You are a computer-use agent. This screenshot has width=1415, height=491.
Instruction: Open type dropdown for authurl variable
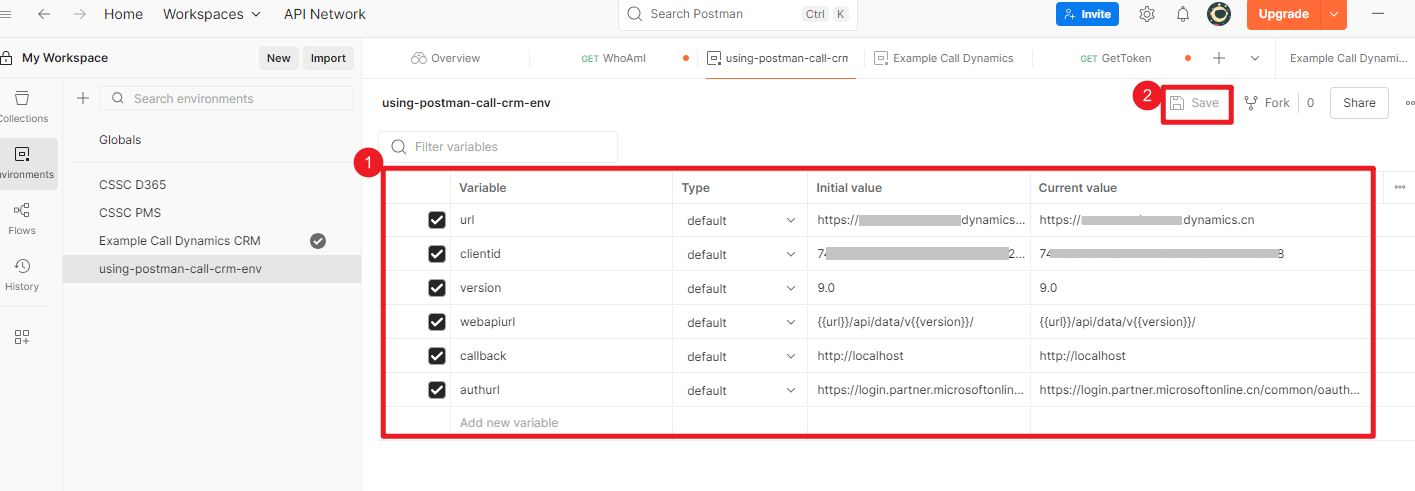(740, 390)
